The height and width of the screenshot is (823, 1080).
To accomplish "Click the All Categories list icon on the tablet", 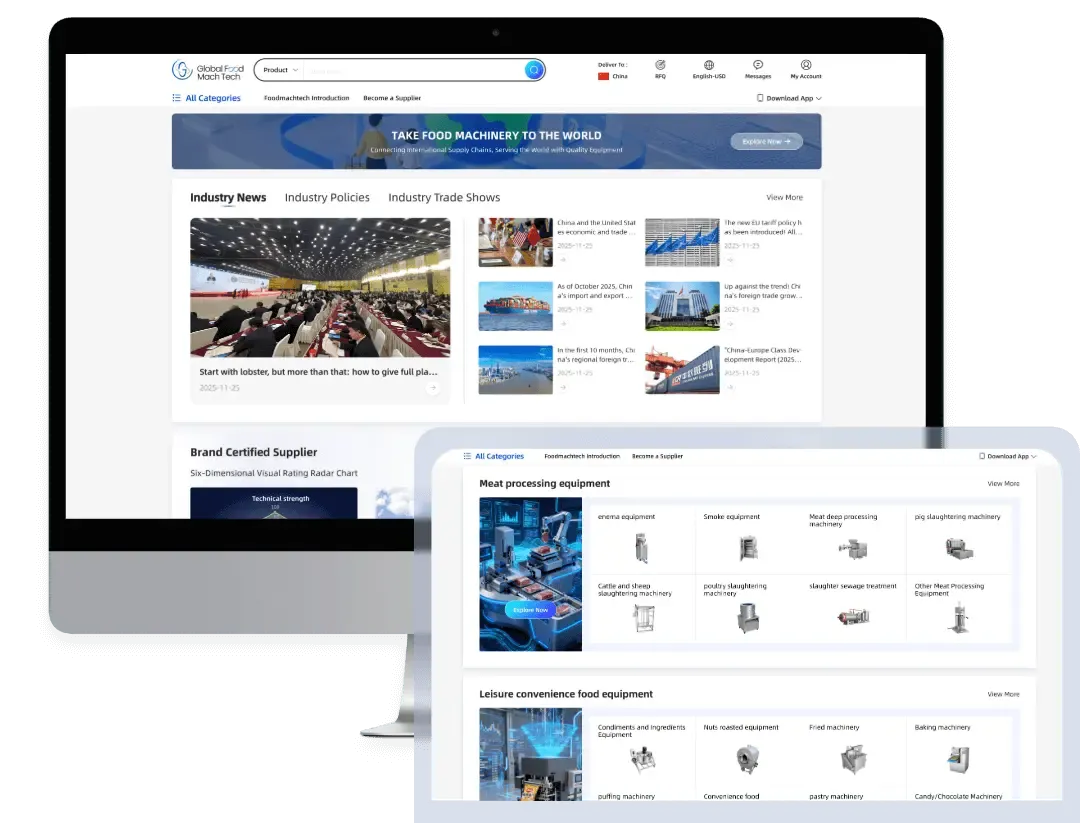I will pos(467,456).
